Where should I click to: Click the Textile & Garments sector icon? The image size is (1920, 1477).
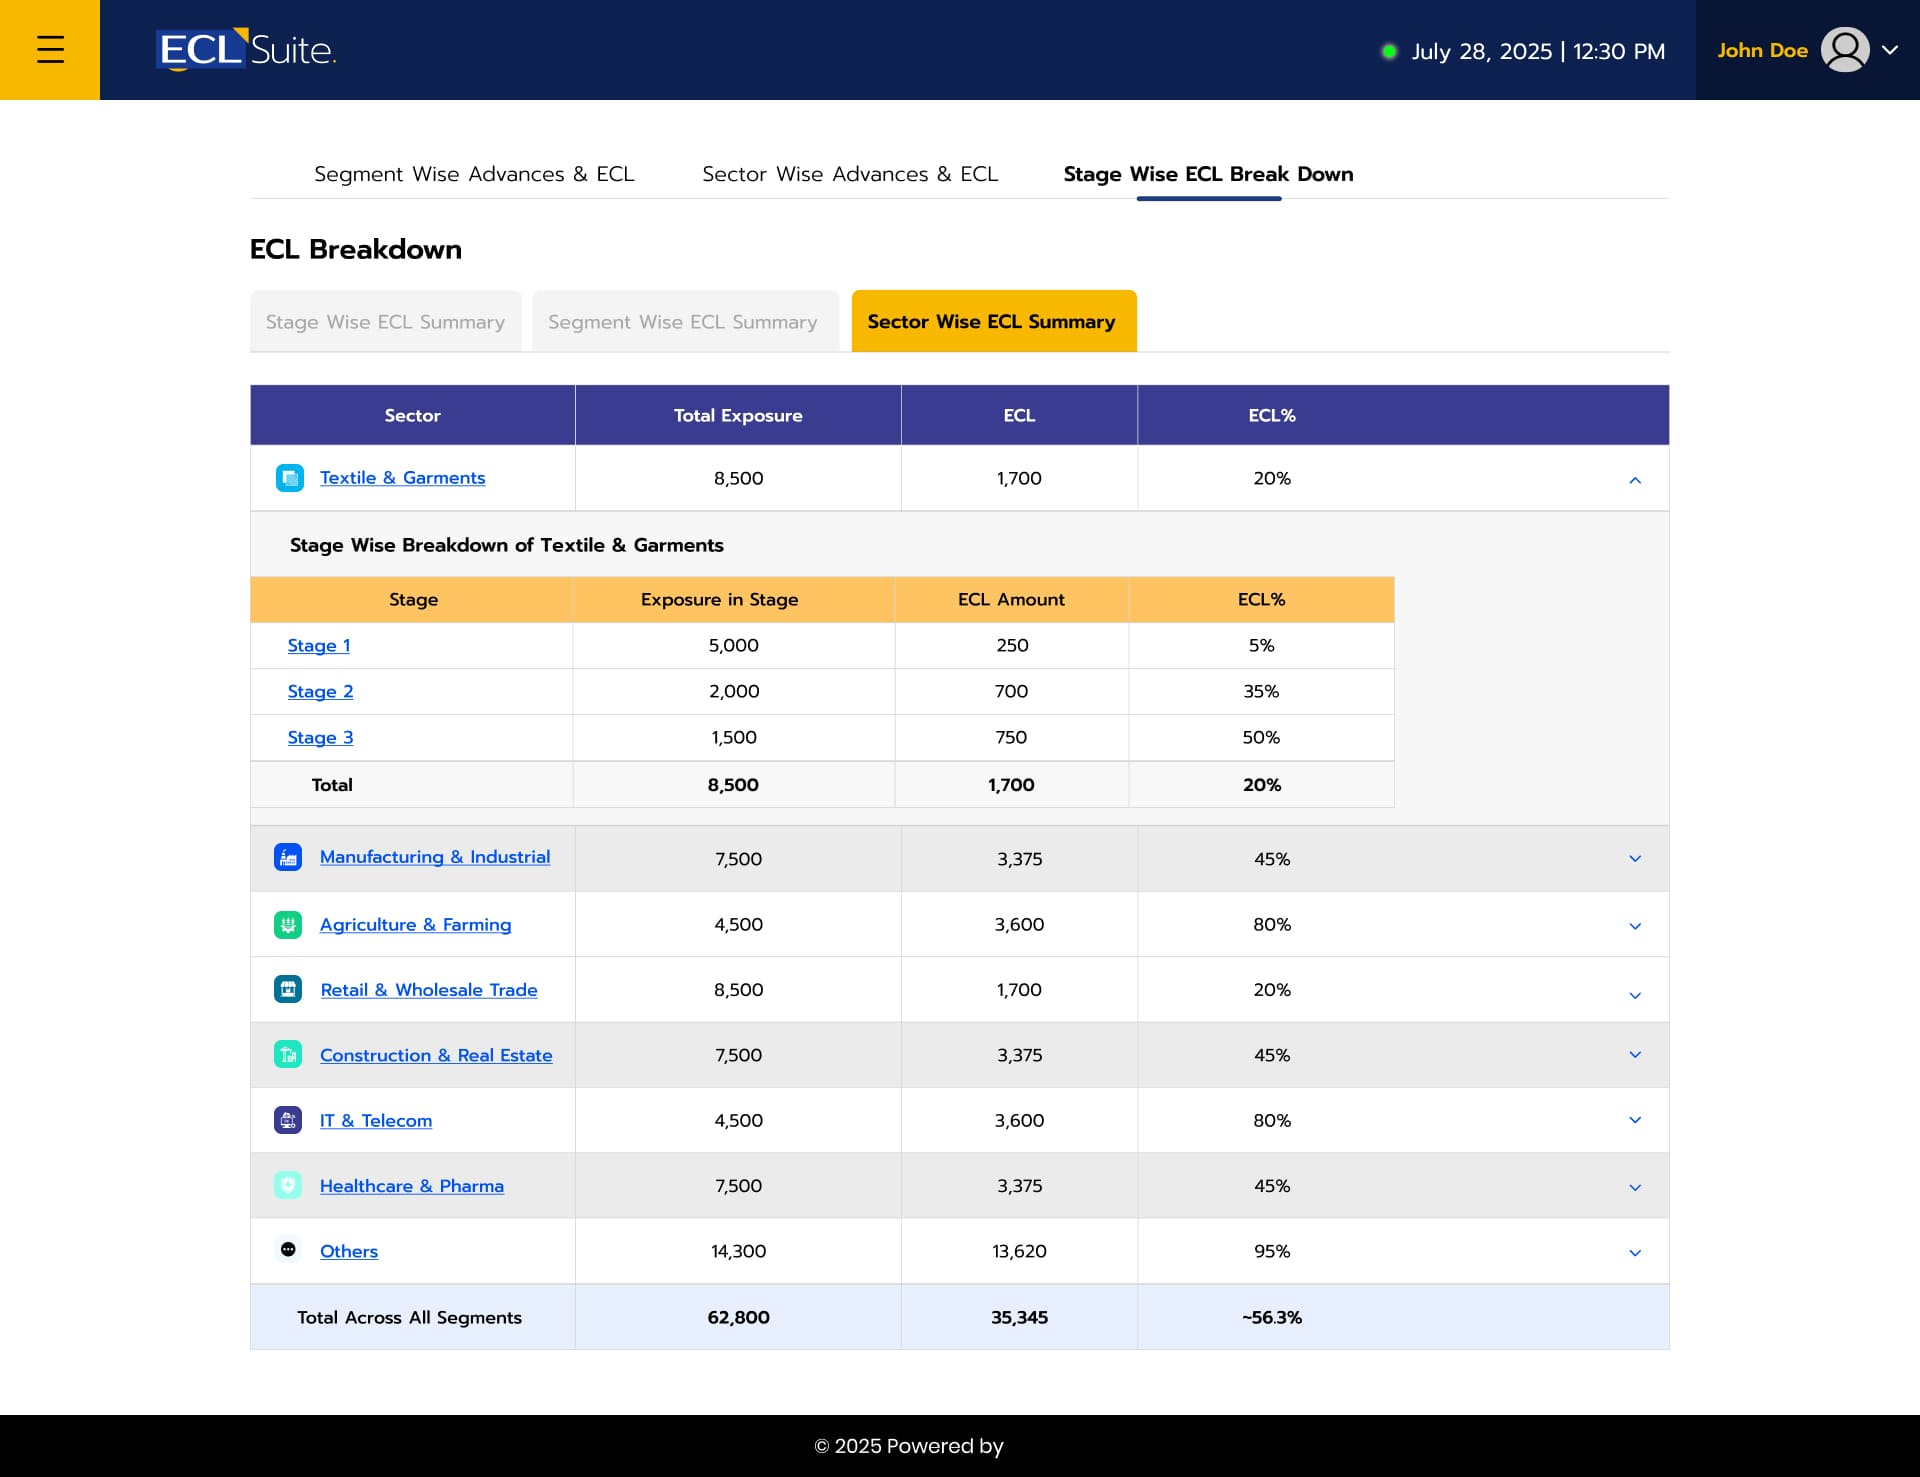click(290, 478)
